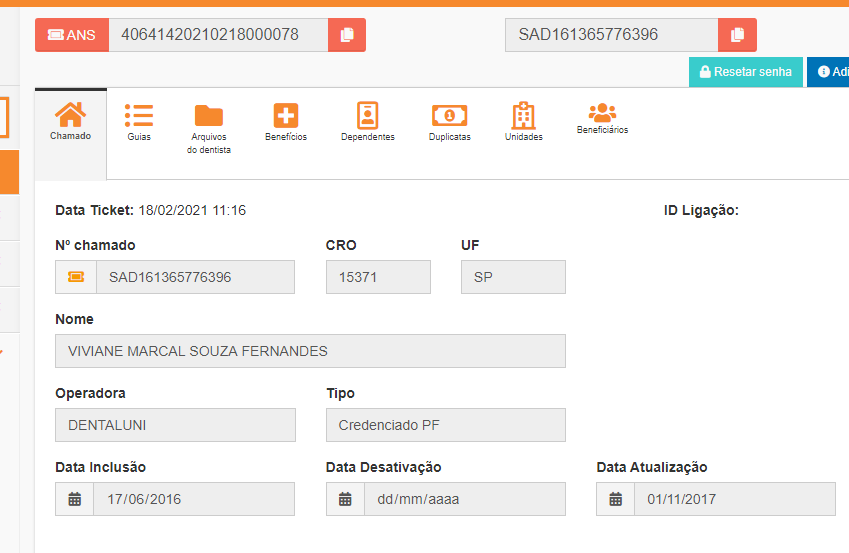This screenshot has width=849, height=553.
Task: Open calendar for Data Desativação
Action: (346, 499)
